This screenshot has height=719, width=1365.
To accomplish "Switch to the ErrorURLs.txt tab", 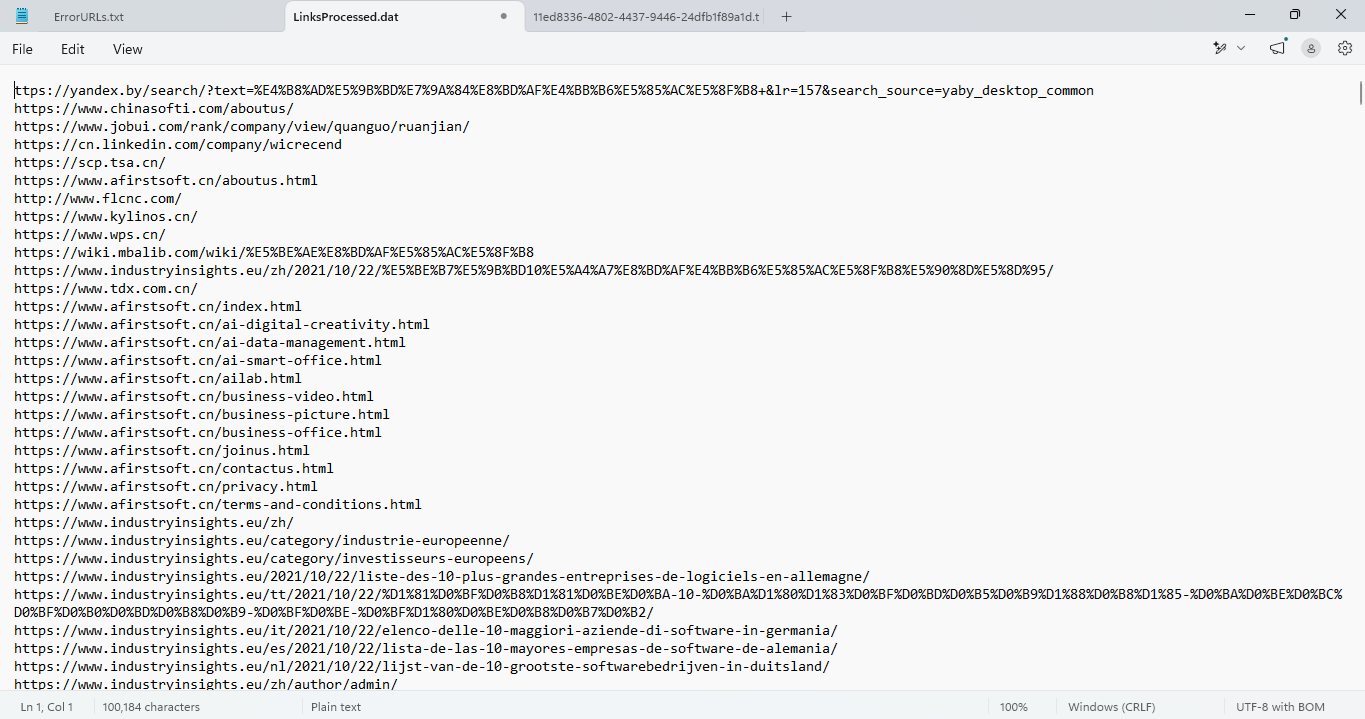I will [163, 16].
